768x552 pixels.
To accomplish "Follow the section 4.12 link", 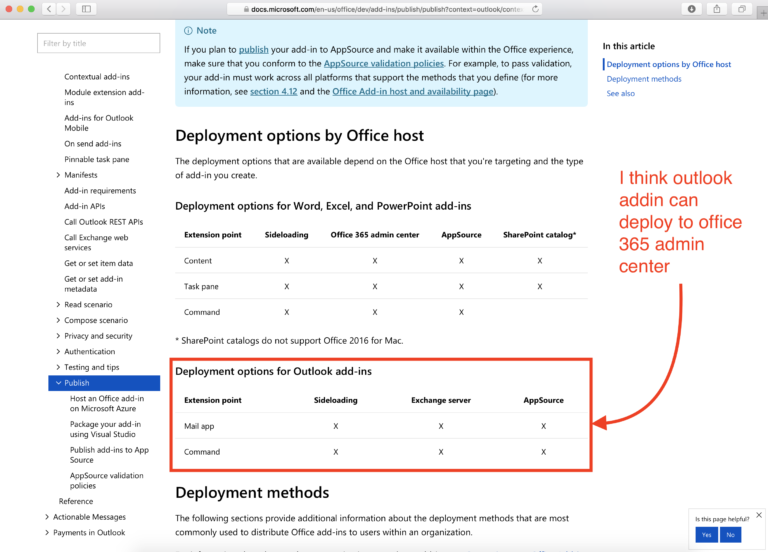I will point(273,92).
